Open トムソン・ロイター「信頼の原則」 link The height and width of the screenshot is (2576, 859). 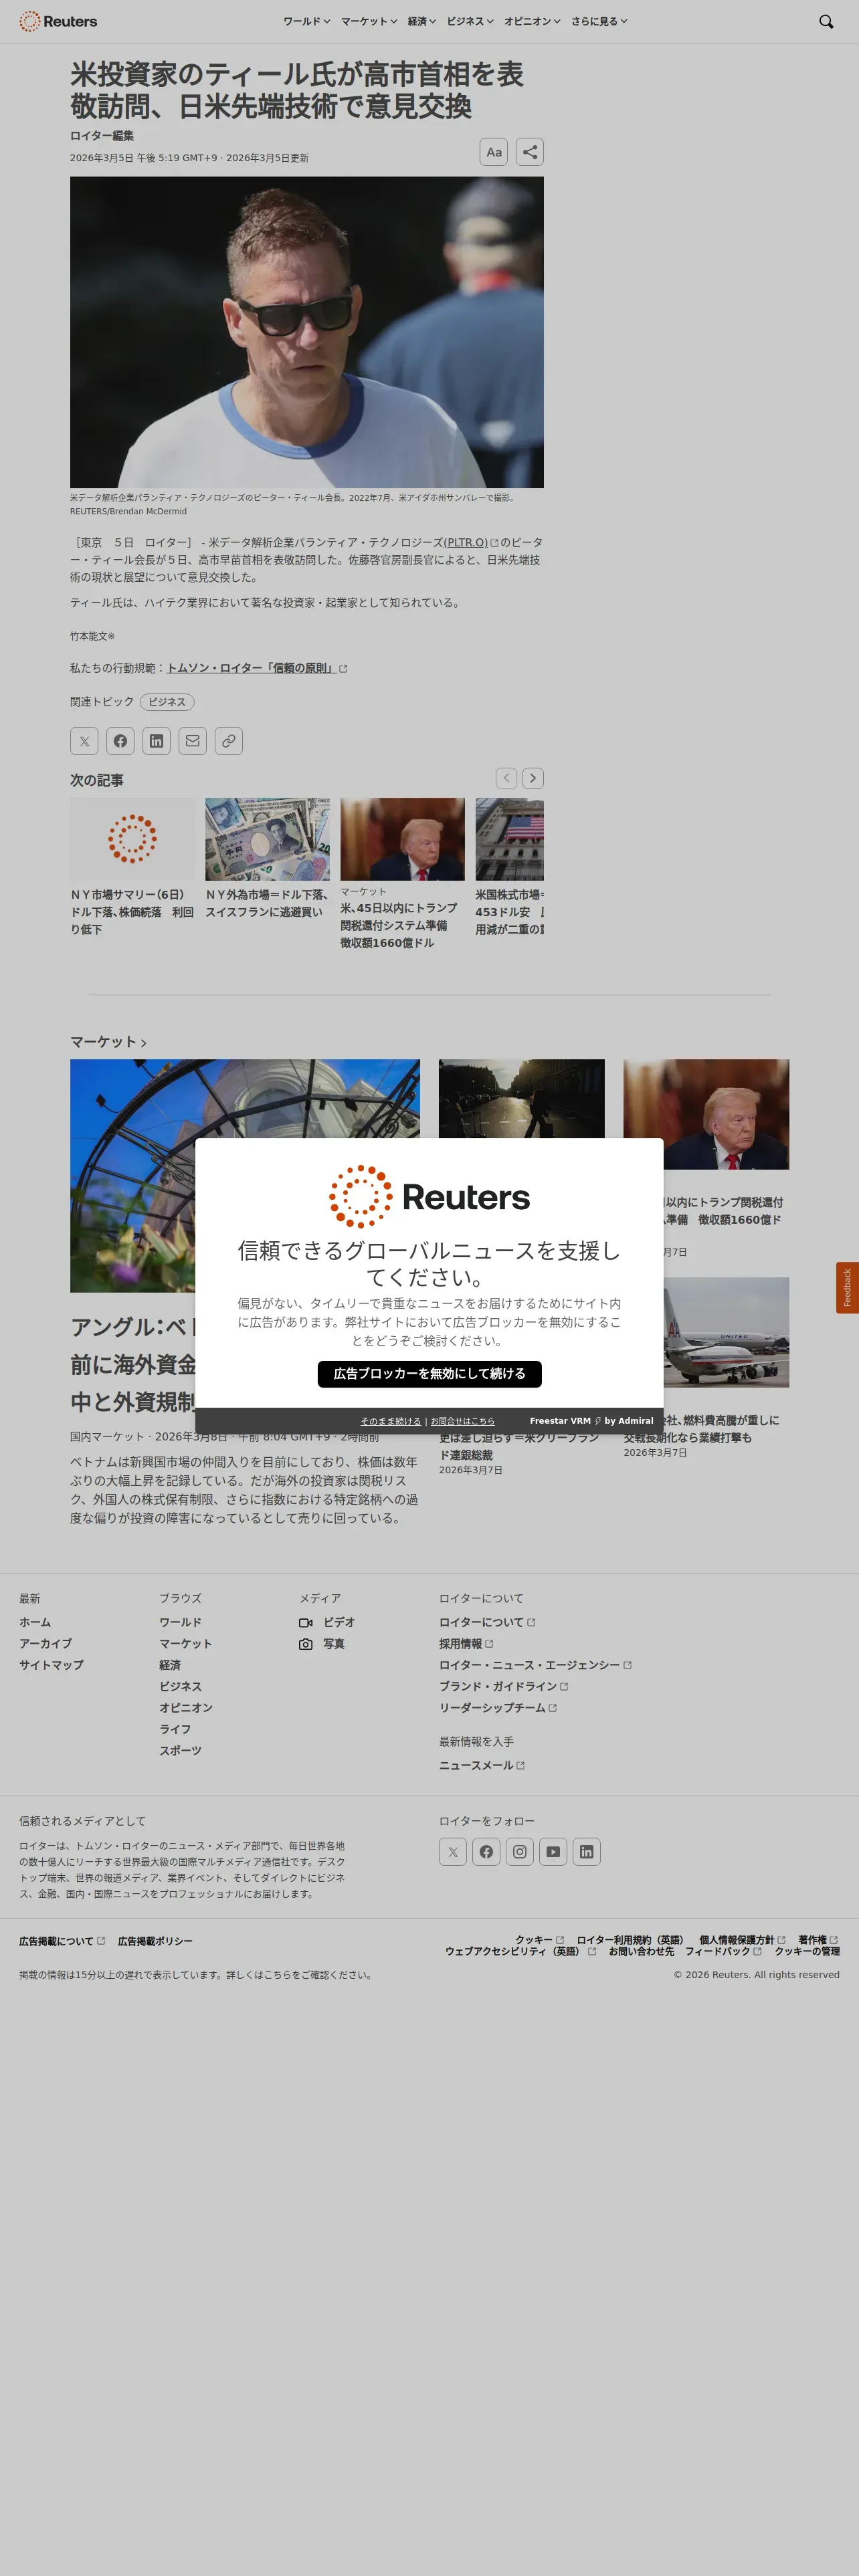pos(256,668)
